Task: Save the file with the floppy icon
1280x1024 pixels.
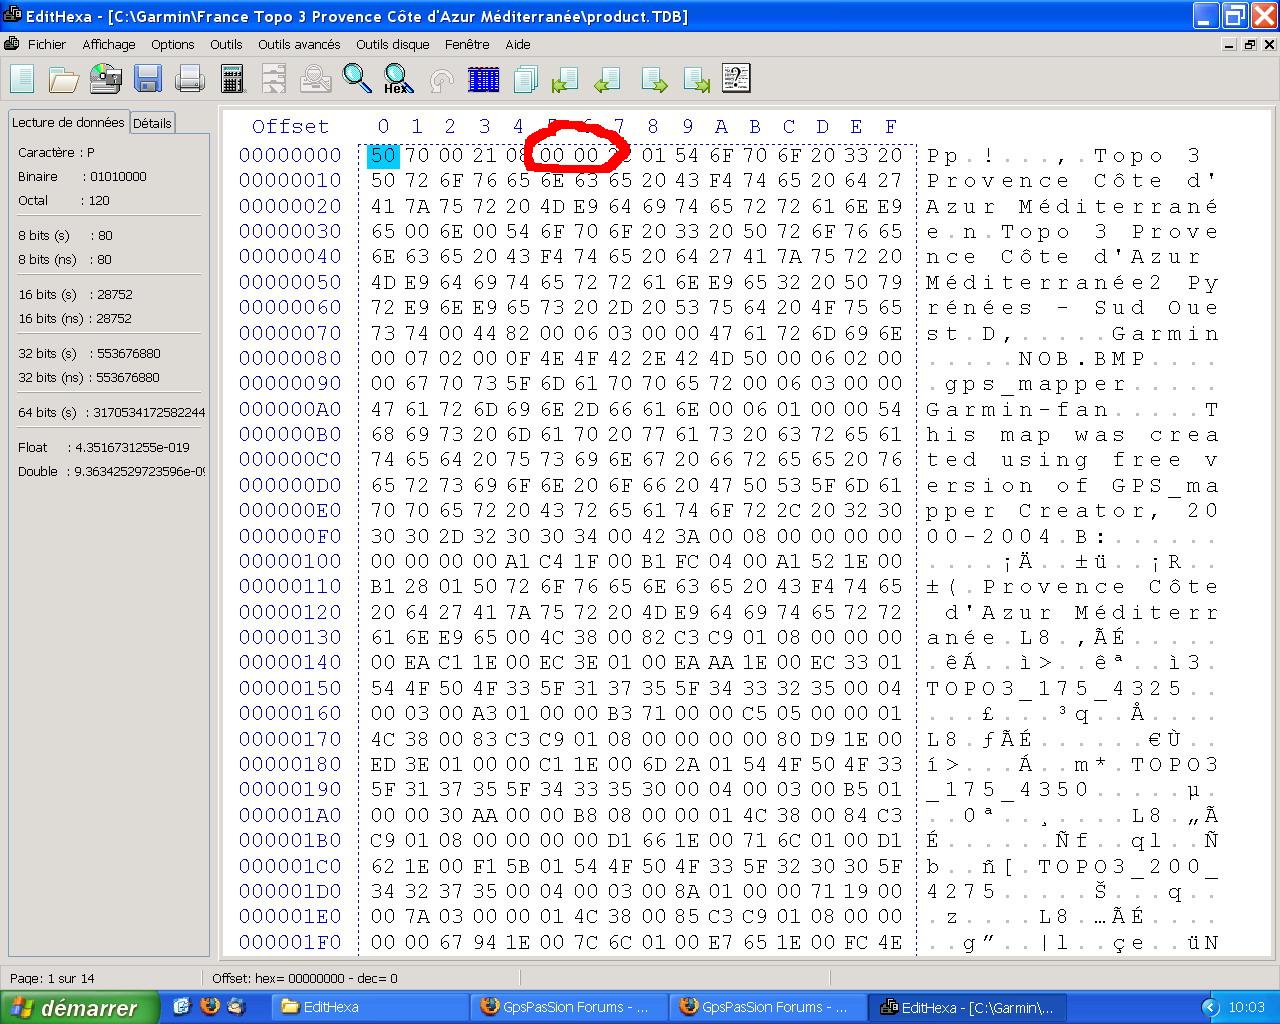Action: 148,79
